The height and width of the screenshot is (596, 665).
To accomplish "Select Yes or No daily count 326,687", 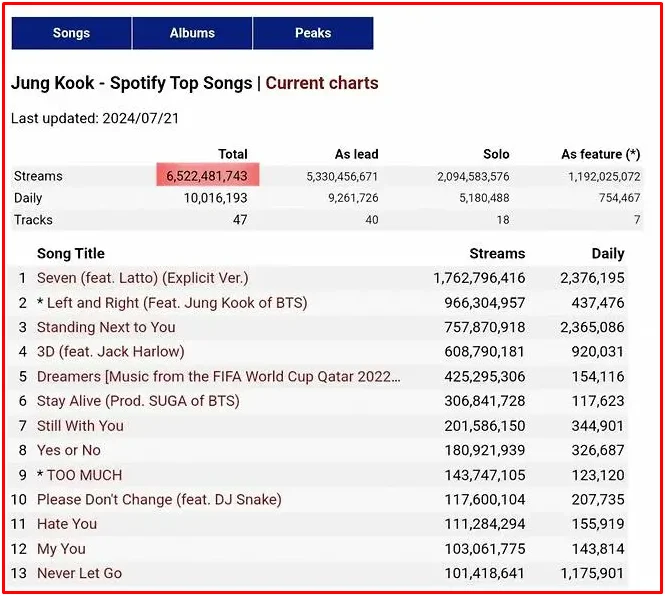I will (x=598, y=450).
